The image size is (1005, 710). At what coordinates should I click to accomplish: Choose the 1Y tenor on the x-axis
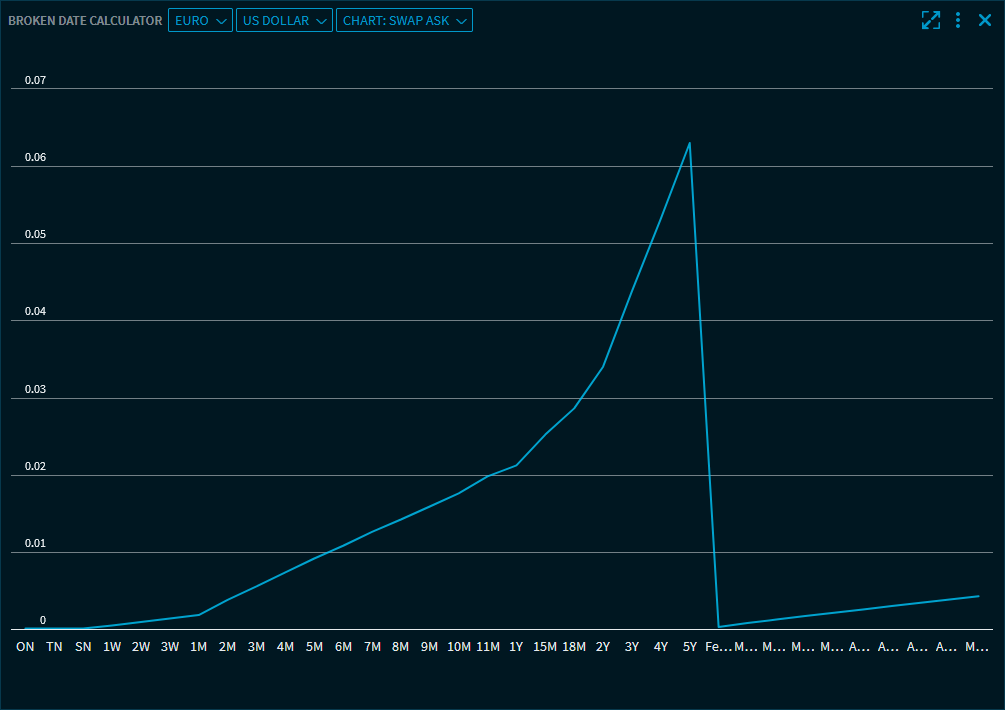click(x=516, y=647)
